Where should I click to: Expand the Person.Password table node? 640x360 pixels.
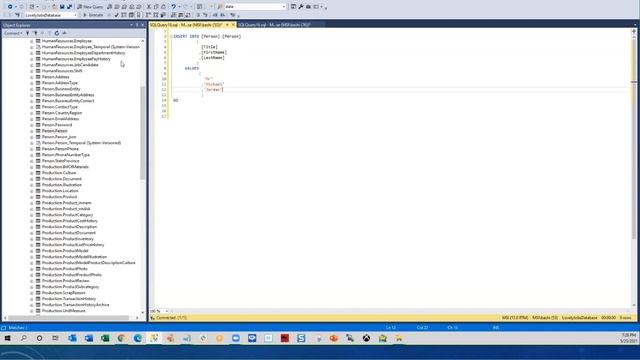point(32,125)
